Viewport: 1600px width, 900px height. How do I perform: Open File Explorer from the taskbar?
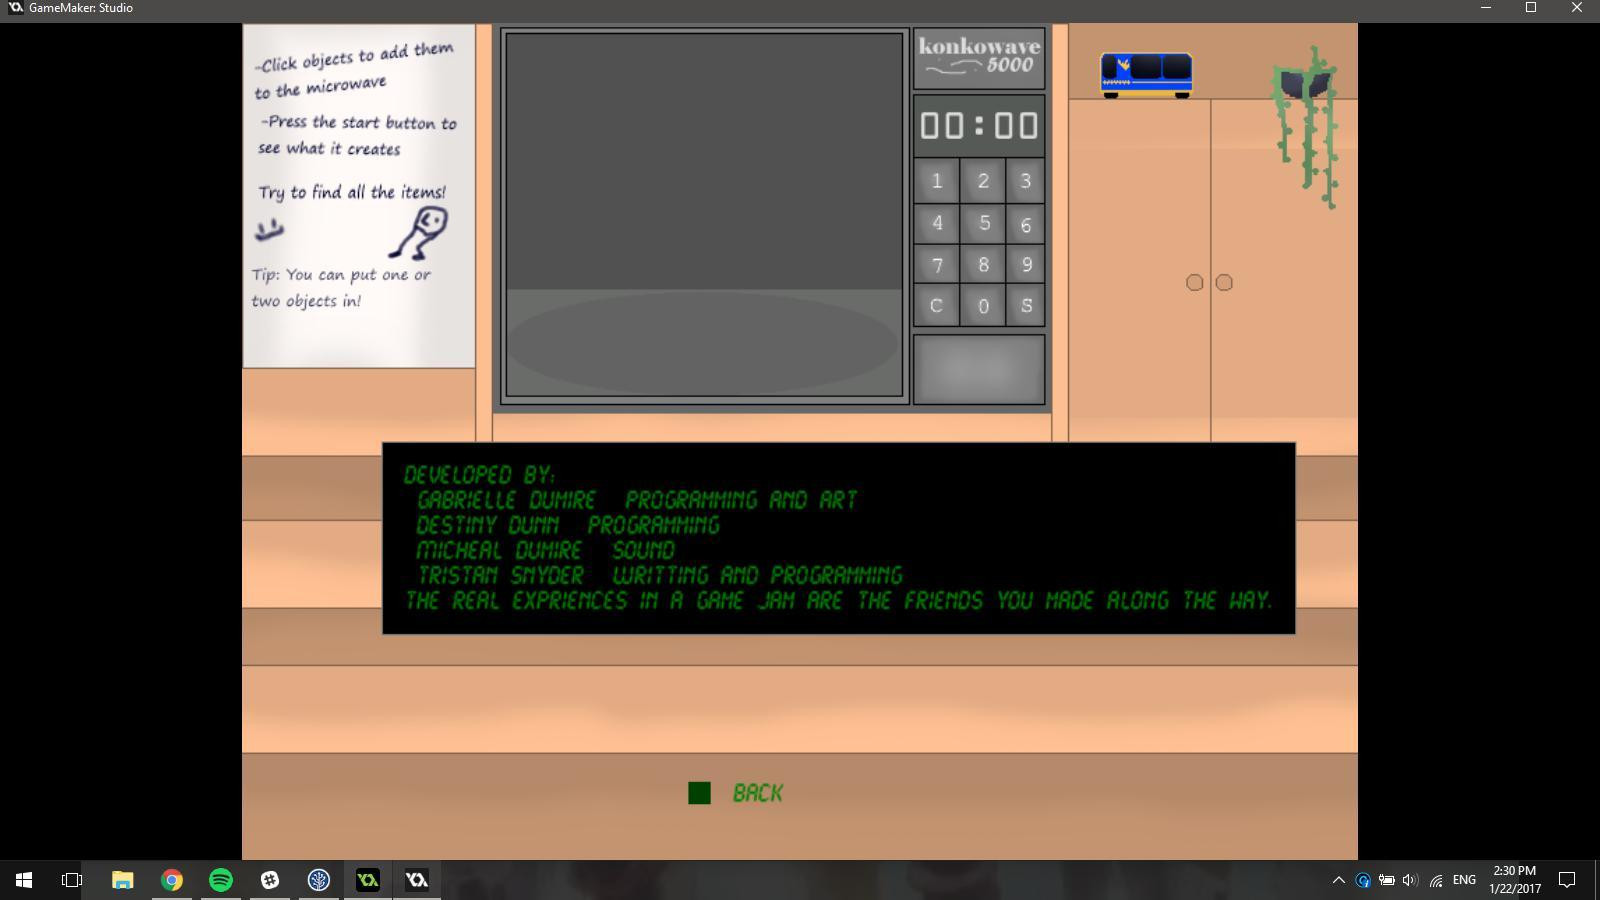click(x=122, y=880)
